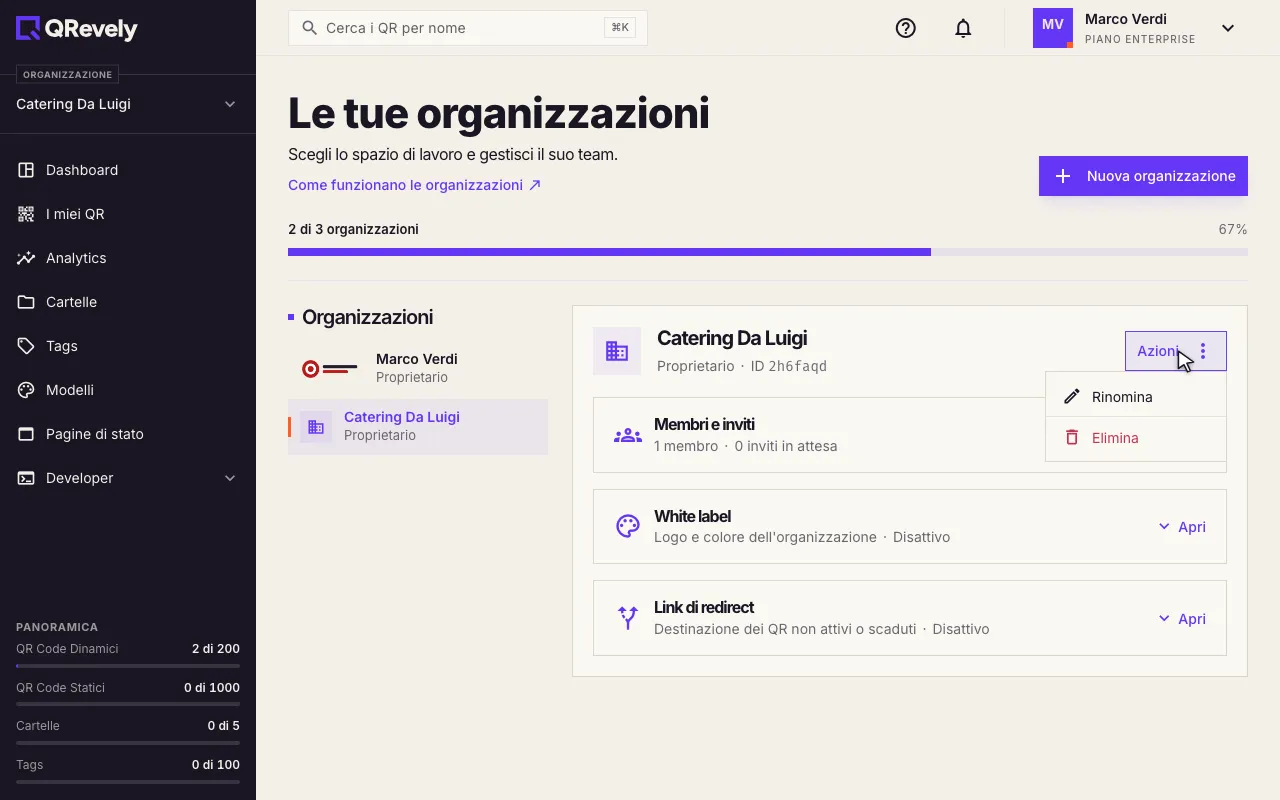The height and width of the screenshot is (800, 1280).
Task: Open Cartelle in the sidebar
Action: pyautogui.click(x=127, y=302)
